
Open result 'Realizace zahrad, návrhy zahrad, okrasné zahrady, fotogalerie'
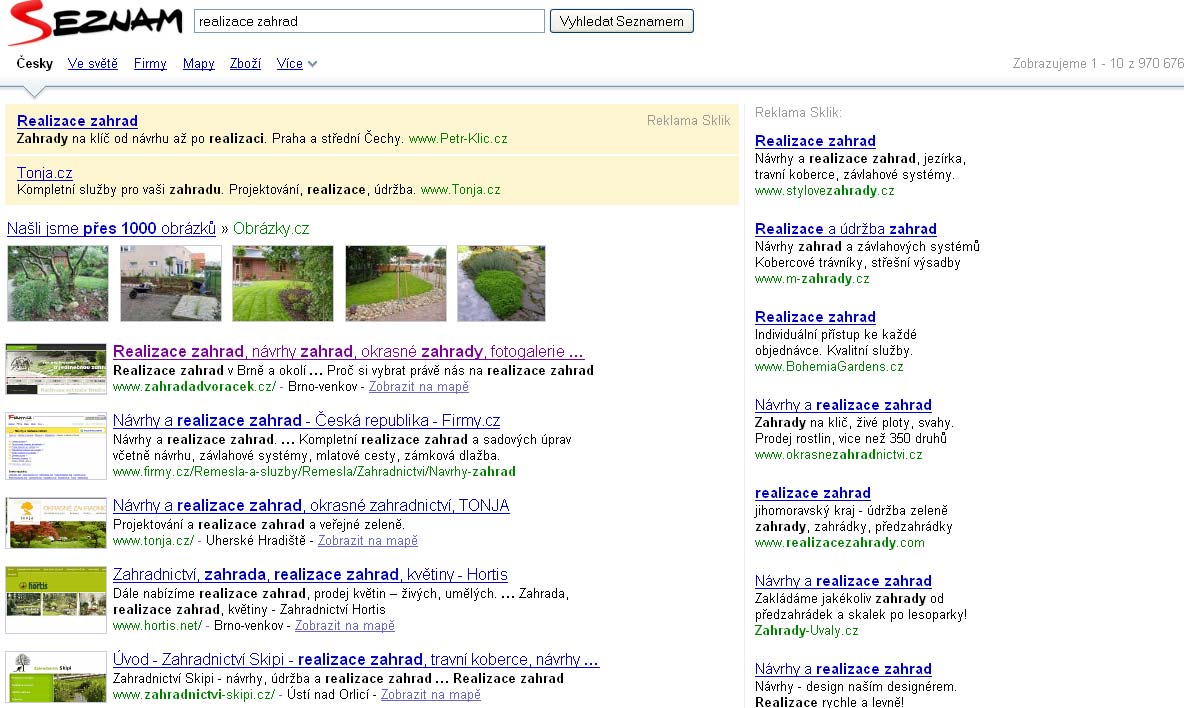click(x=348, y=352)
